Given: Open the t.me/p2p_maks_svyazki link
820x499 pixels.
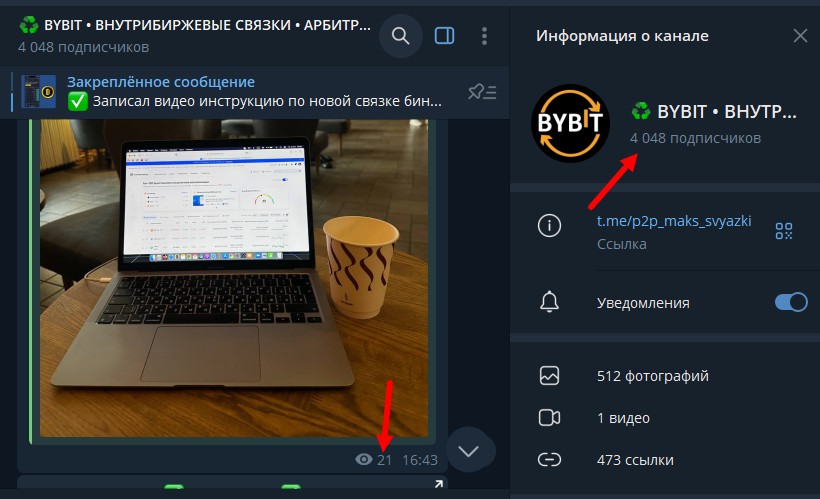Looking at the screenshot, I should 674,221.
